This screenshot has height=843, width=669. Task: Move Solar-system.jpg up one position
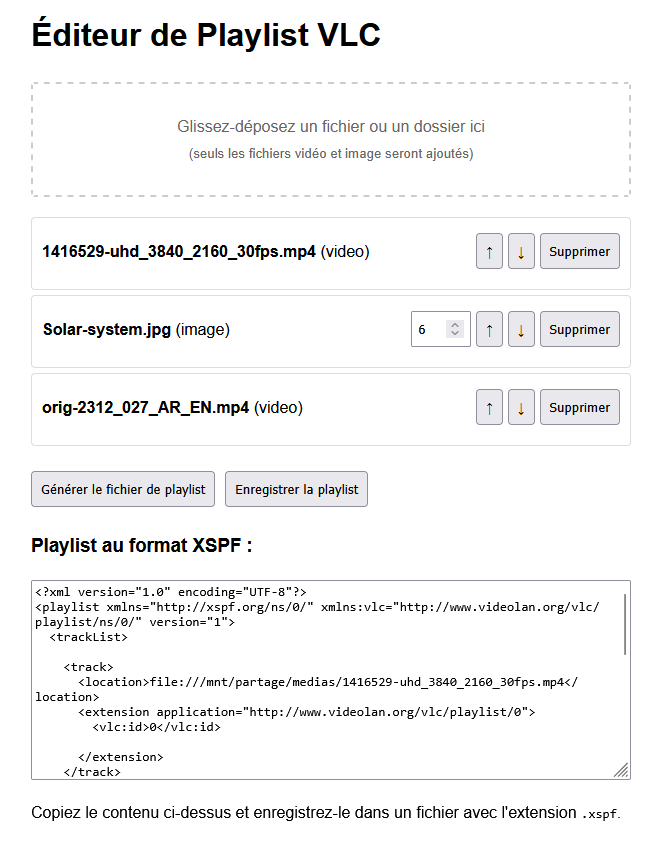(x=489, y=330)
